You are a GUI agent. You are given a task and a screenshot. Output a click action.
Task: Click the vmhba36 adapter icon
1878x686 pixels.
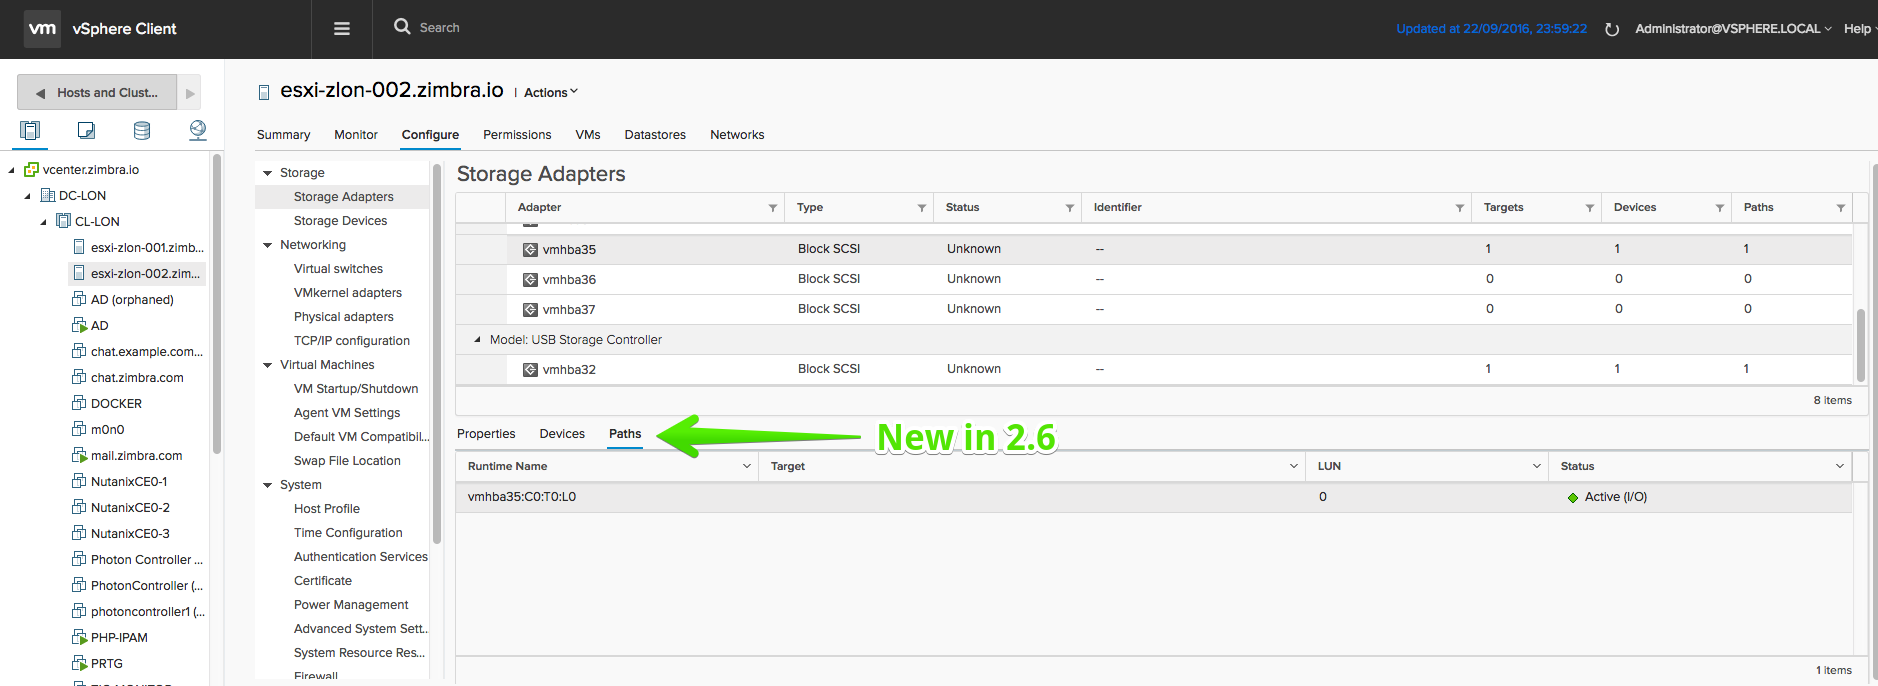point(530,280)
